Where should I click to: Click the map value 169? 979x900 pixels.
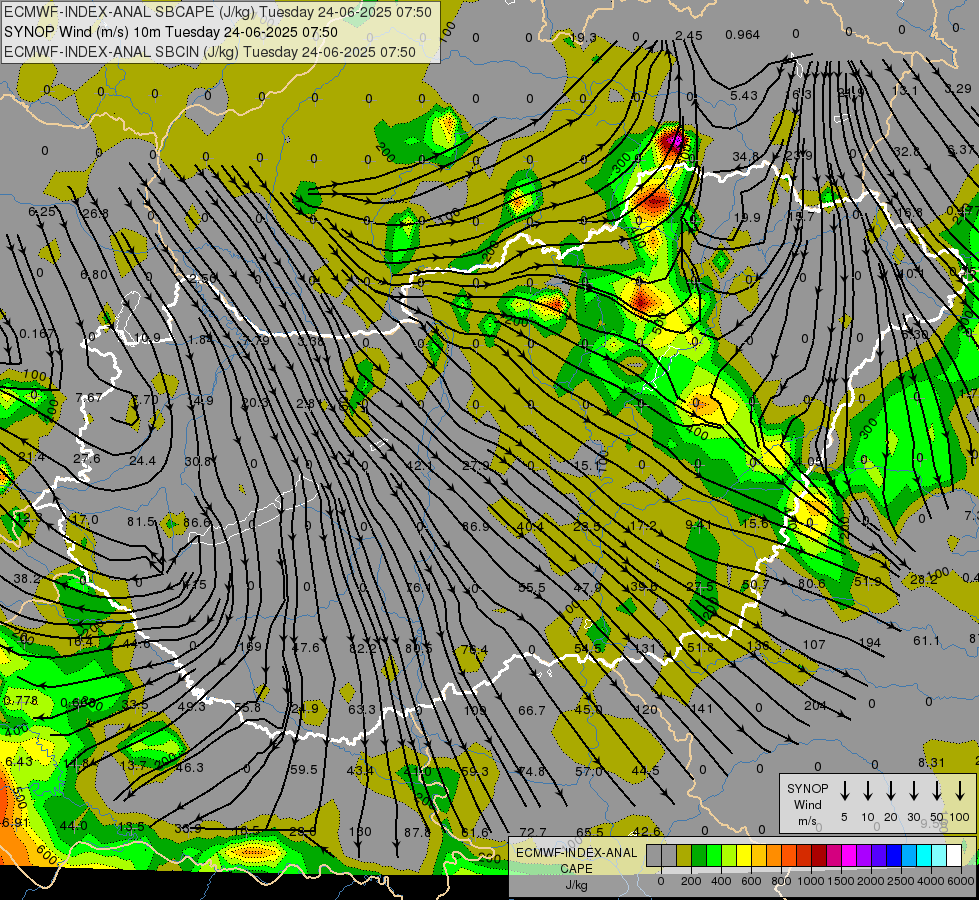click(250, 646)
